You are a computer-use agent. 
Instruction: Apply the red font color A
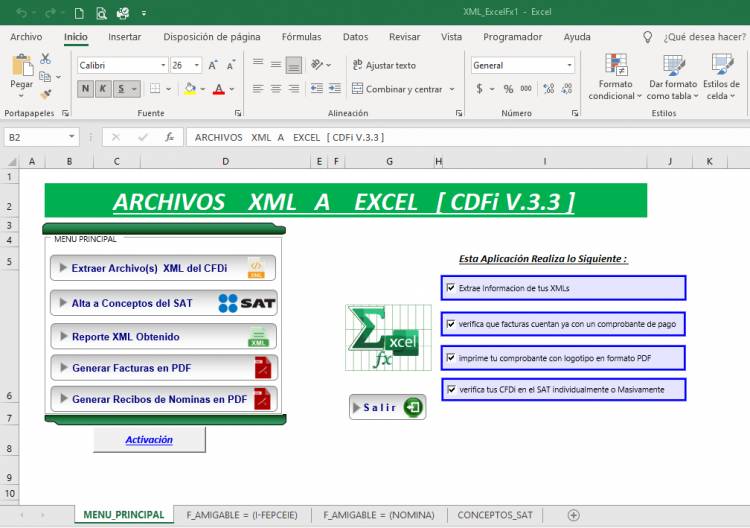pyautogui.click(x=219, y=88)
